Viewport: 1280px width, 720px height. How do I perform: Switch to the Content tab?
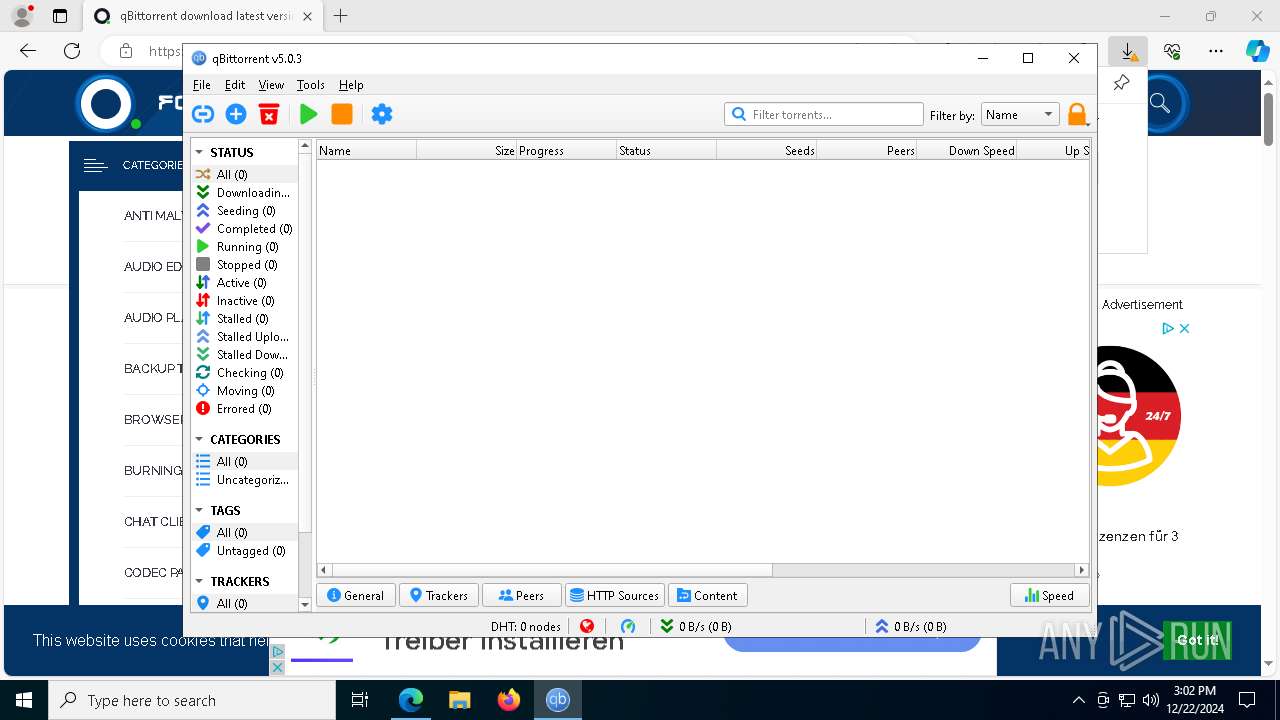(708, 595)
